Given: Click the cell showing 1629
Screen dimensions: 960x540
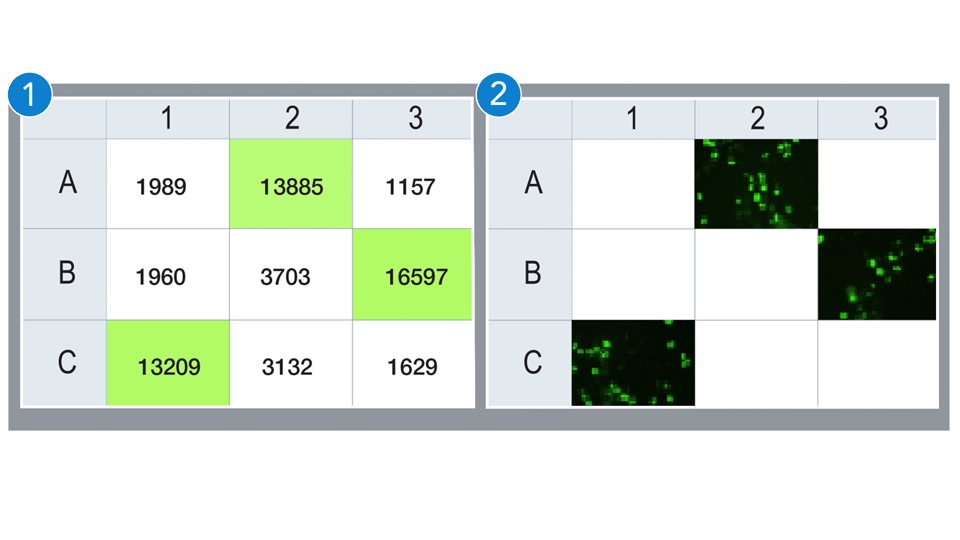Looking at the screenshot, I should [412, 366].
